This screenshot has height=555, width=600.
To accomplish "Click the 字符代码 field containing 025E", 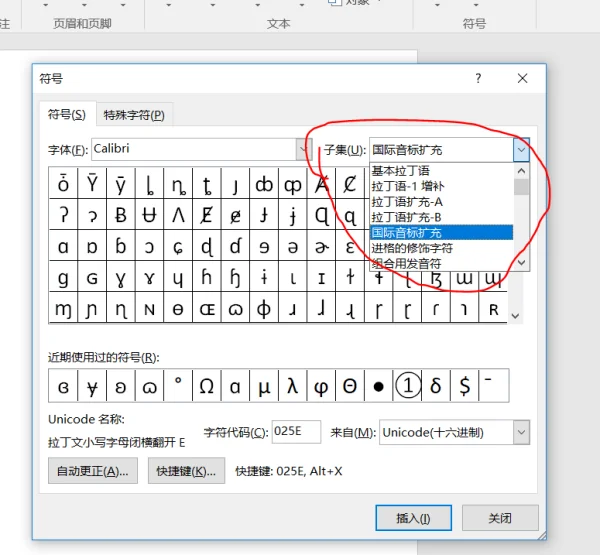I will coord(297,432).
